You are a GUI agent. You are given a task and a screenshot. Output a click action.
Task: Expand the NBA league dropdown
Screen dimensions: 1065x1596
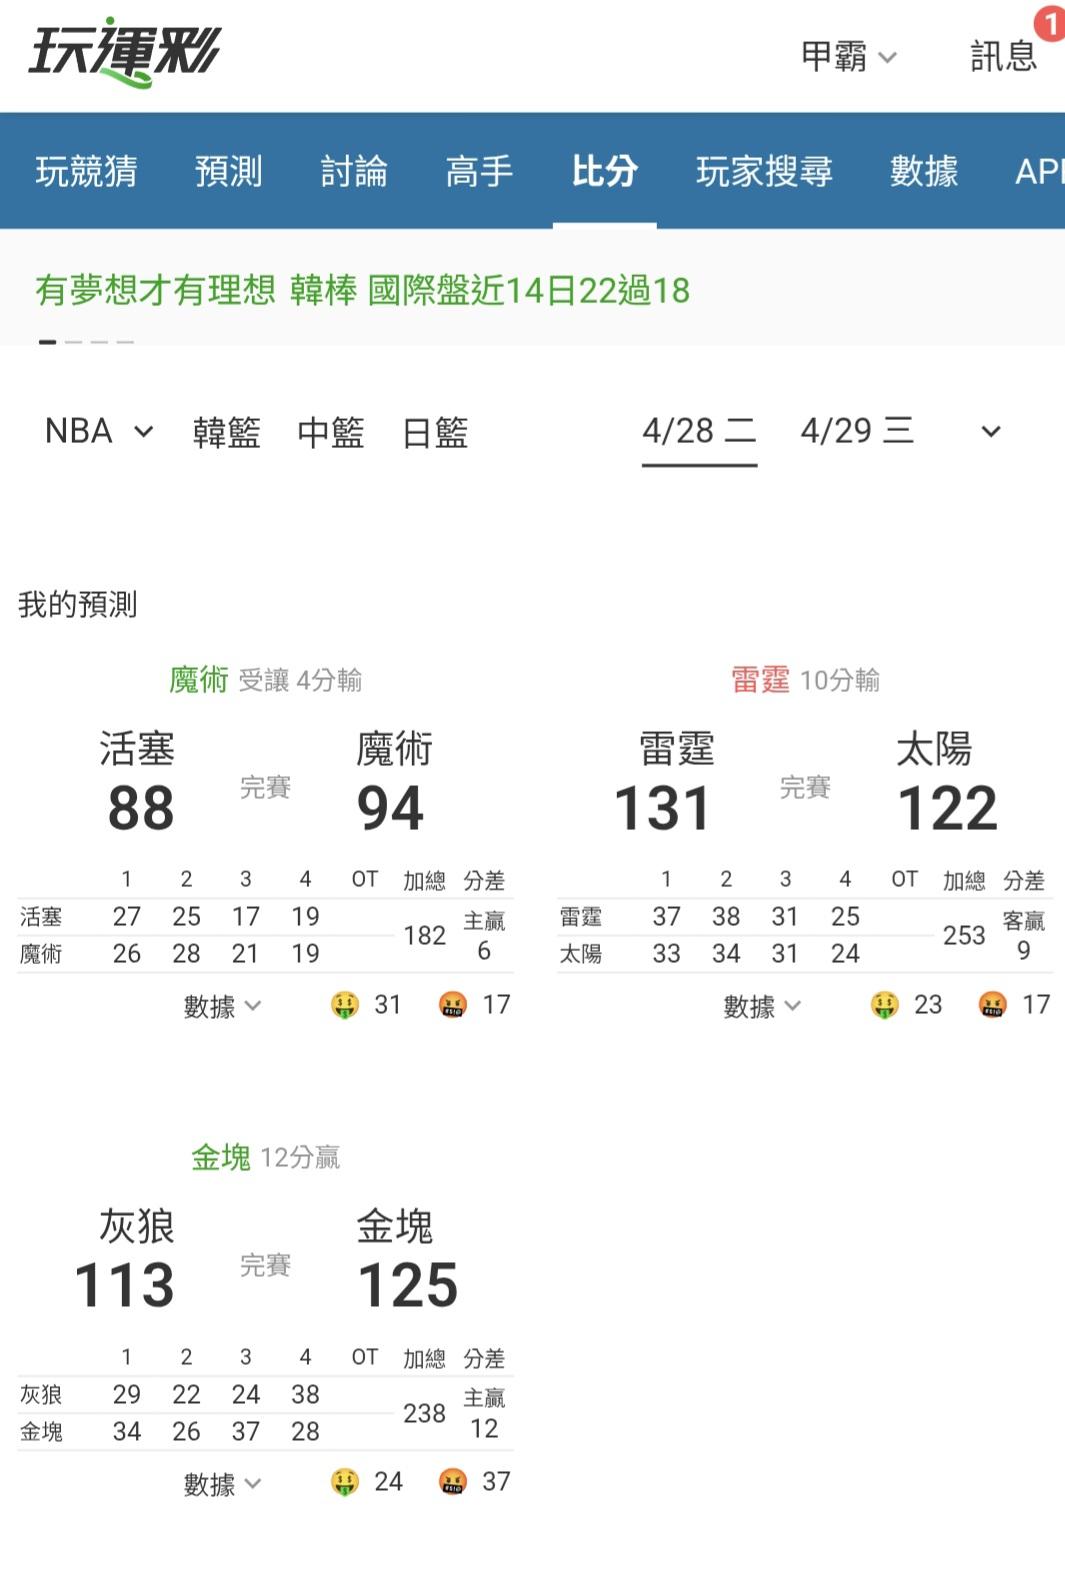tap(99, 431)
